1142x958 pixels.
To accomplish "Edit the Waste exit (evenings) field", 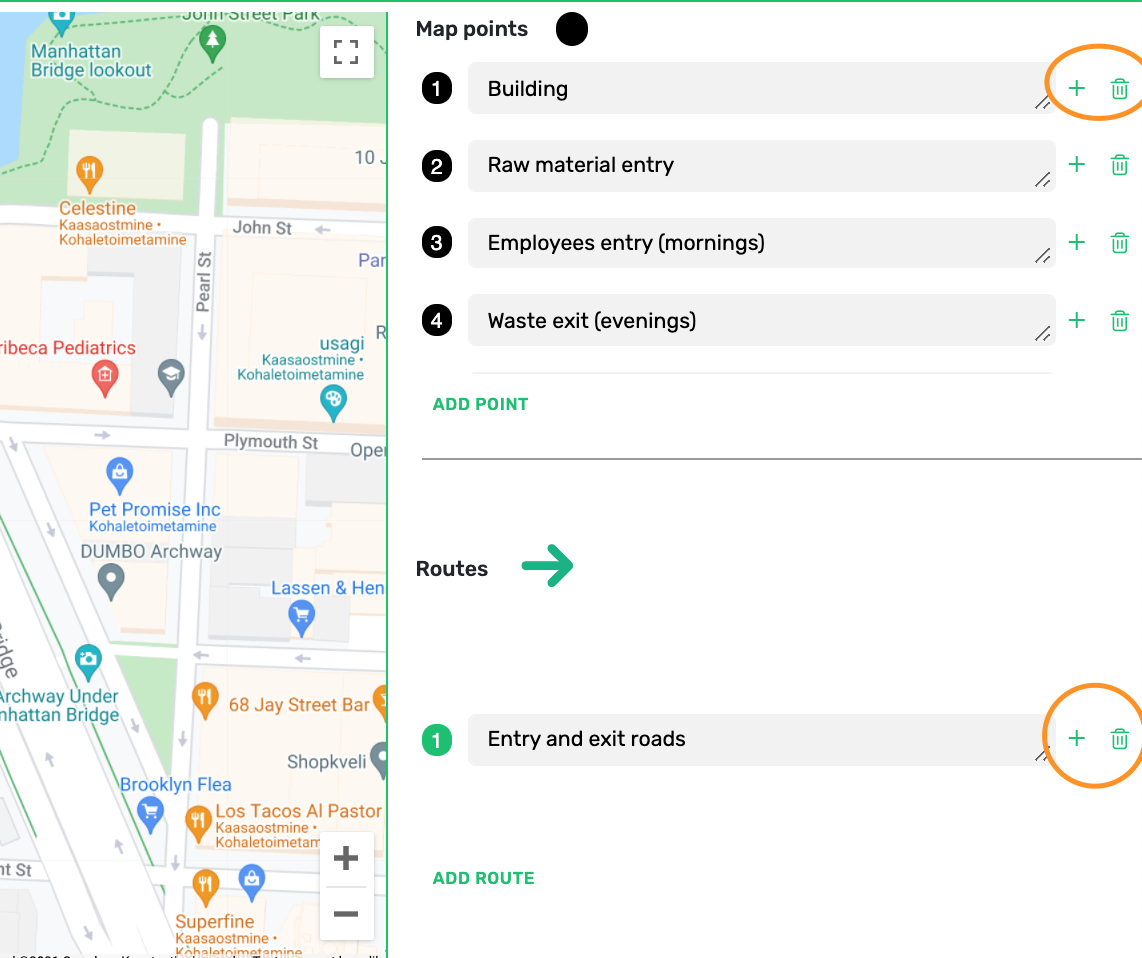I will (761, 321).
